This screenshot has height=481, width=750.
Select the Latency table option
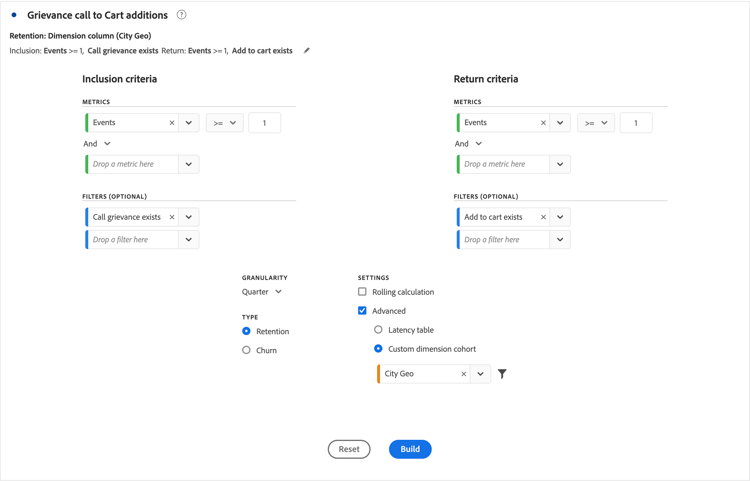(378, 330)
